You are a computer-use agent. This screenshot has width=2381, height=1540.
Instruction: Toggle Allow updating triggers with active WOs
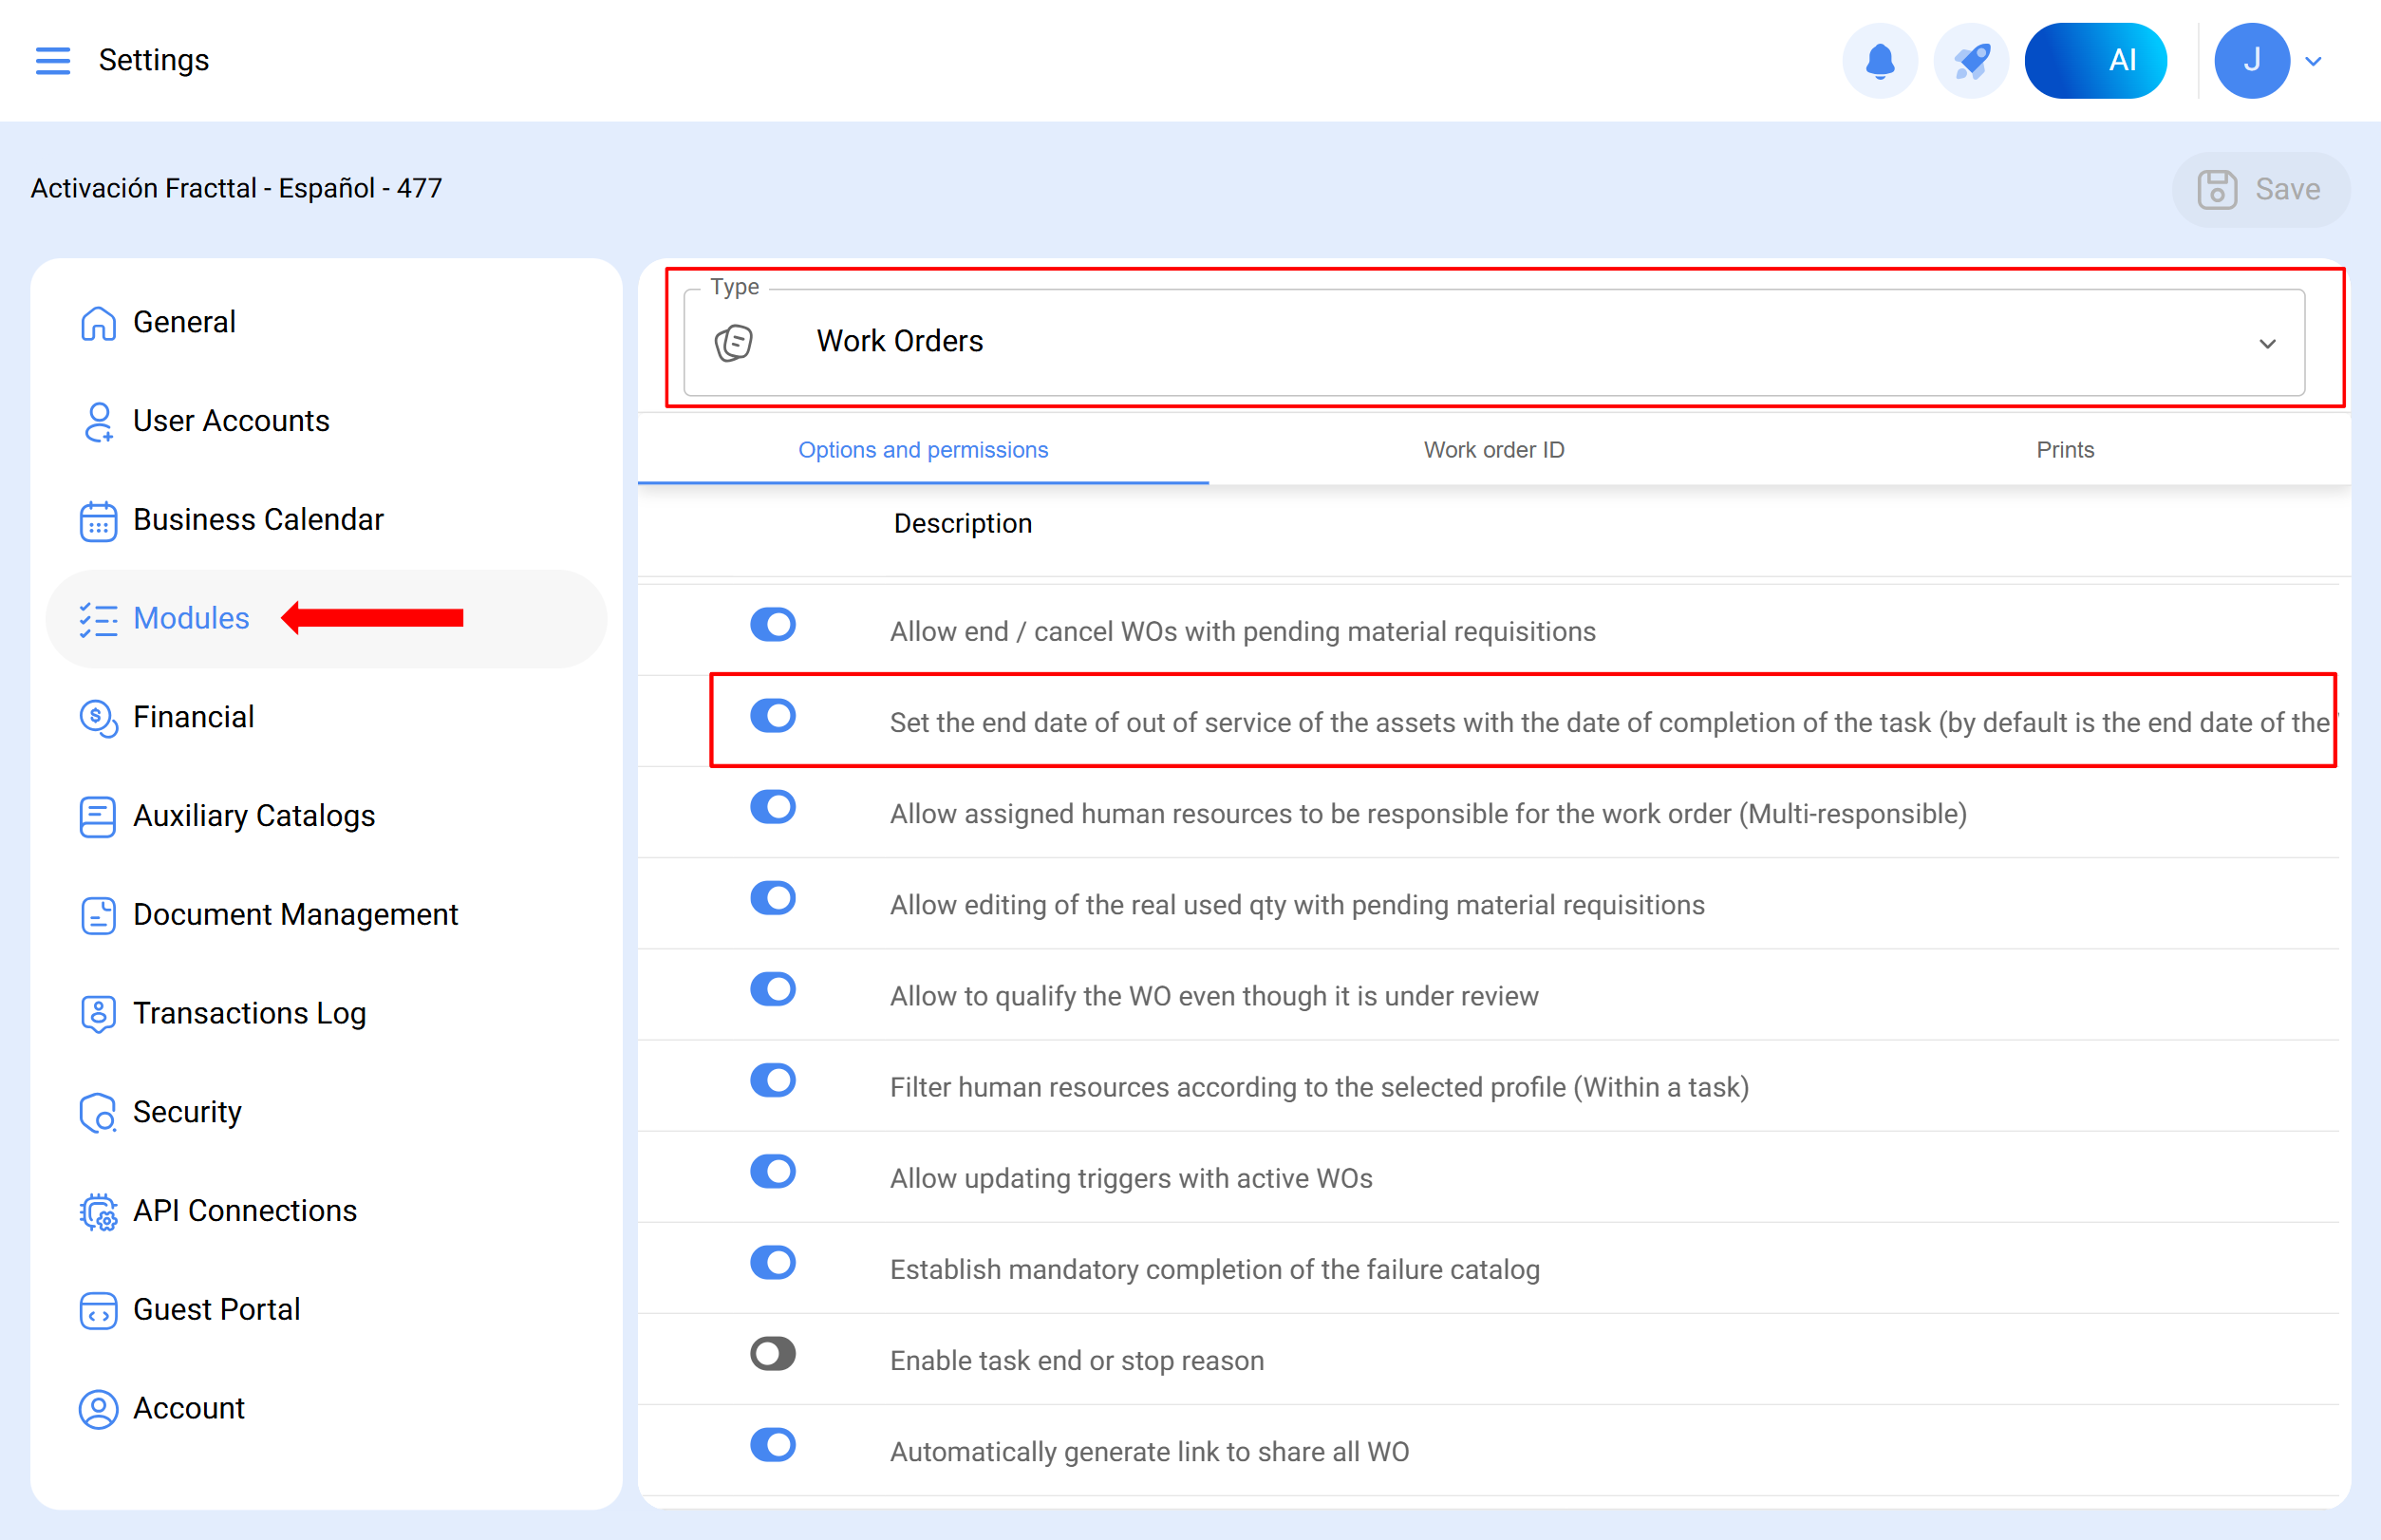click(772, 1172)
